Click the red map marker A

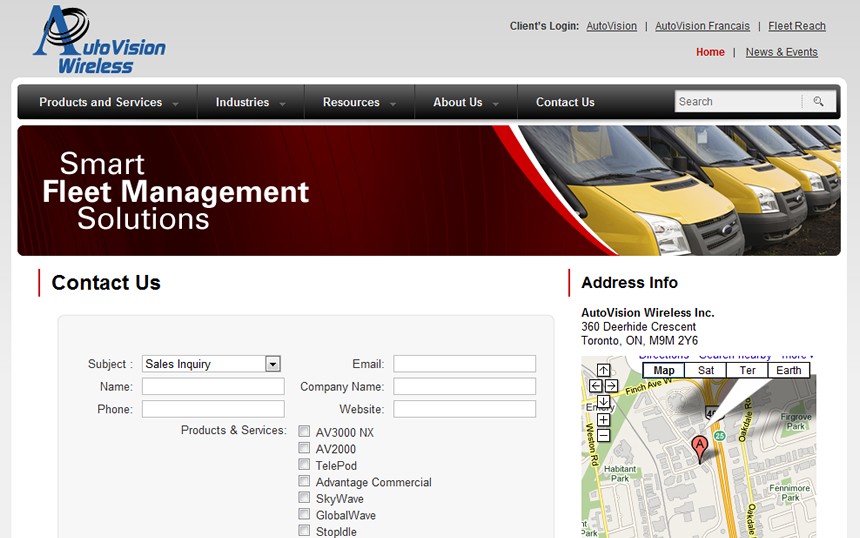[699, 449]
